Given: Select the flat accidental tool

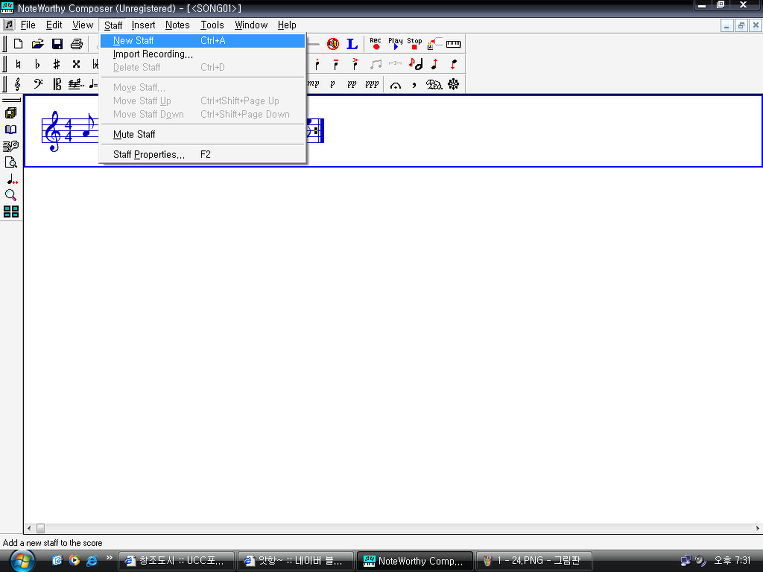Looking at the screenshot, I should point(37,64).
